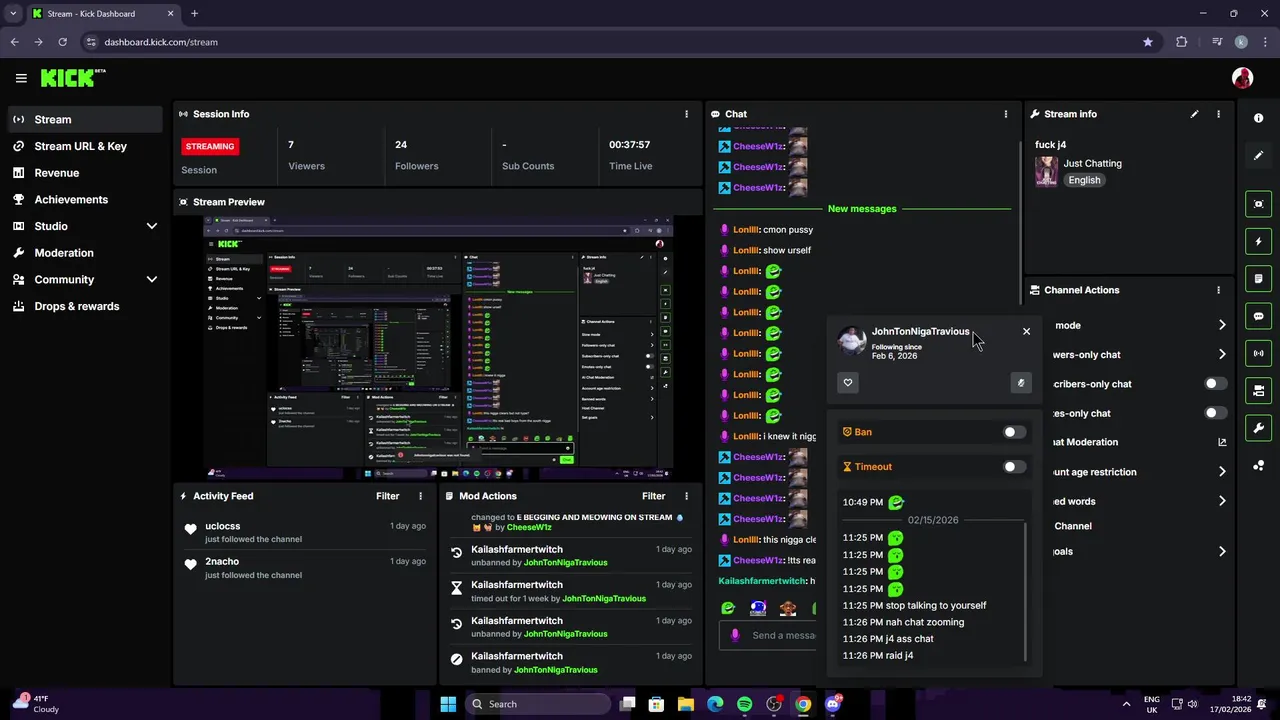Click the Stream Preview thumbnail
Viewport: 1280px width, 720px height.
click(438, 347)
